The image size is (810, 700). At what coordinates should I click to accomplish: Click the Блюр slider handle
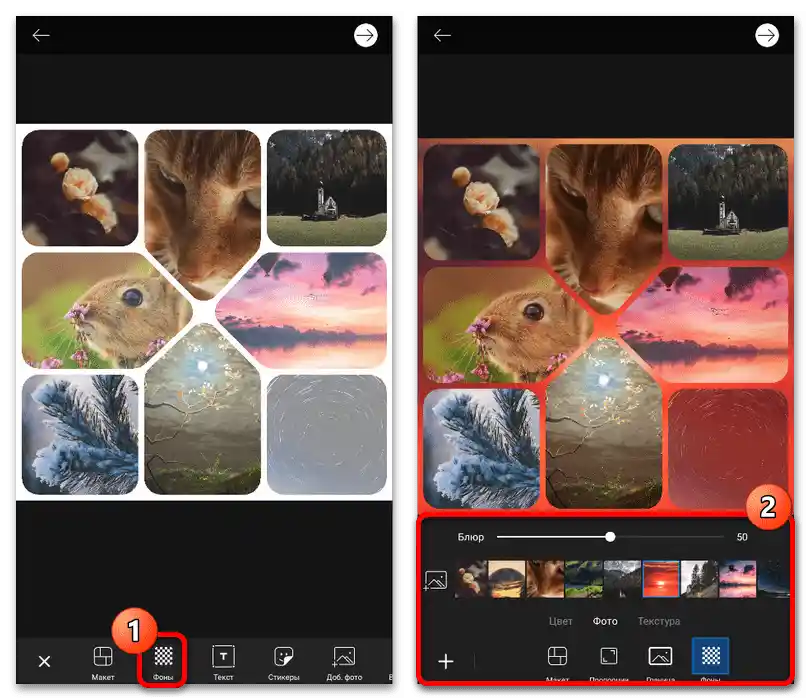610,537
